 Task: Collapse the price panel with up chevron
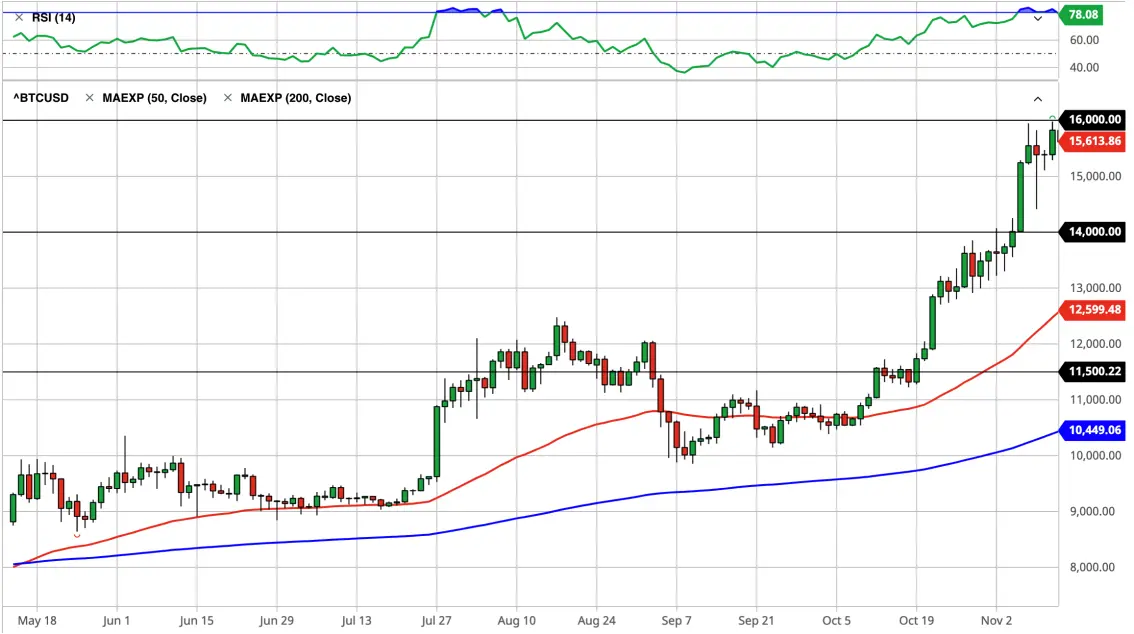pos(1038,99)
